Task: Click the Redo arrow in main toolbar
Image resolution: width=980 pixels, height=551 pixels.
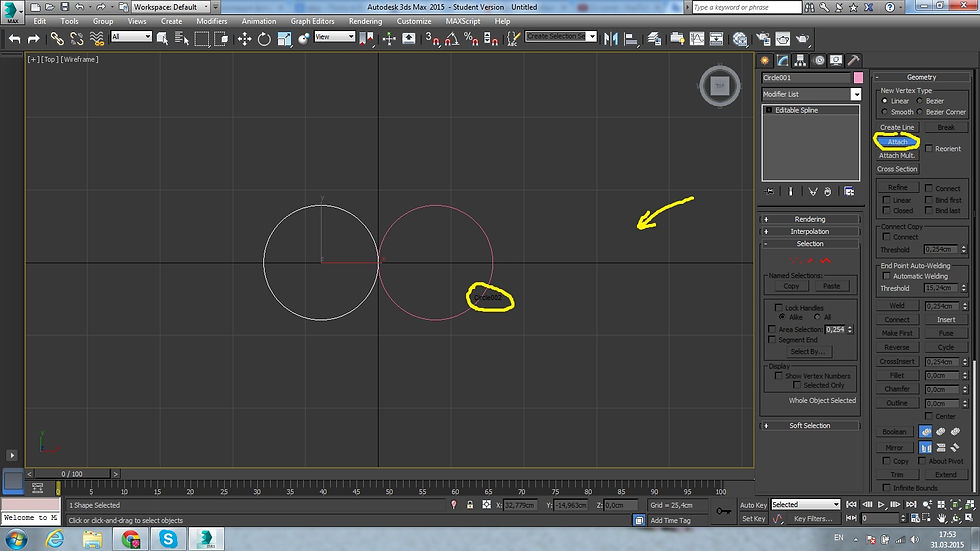Action: pyautogui.click(x=34, y=39)
